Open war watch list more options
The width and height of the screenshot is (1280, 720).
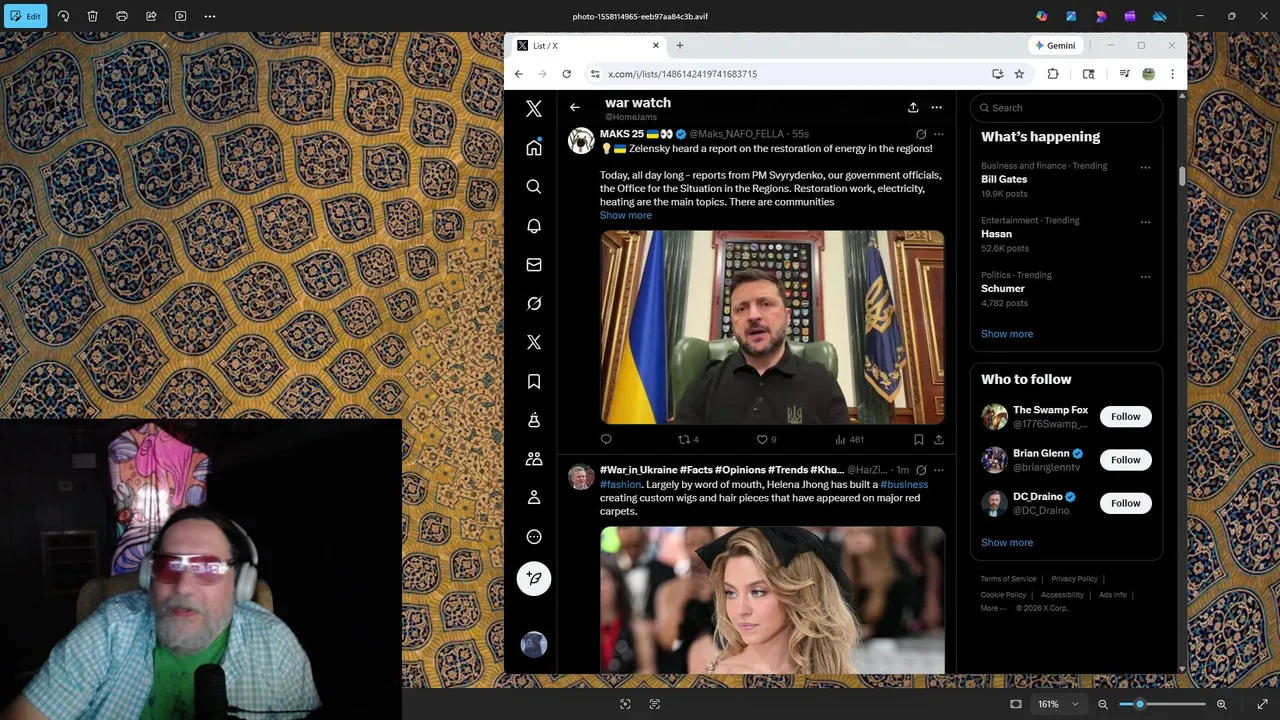click(936, 107)
